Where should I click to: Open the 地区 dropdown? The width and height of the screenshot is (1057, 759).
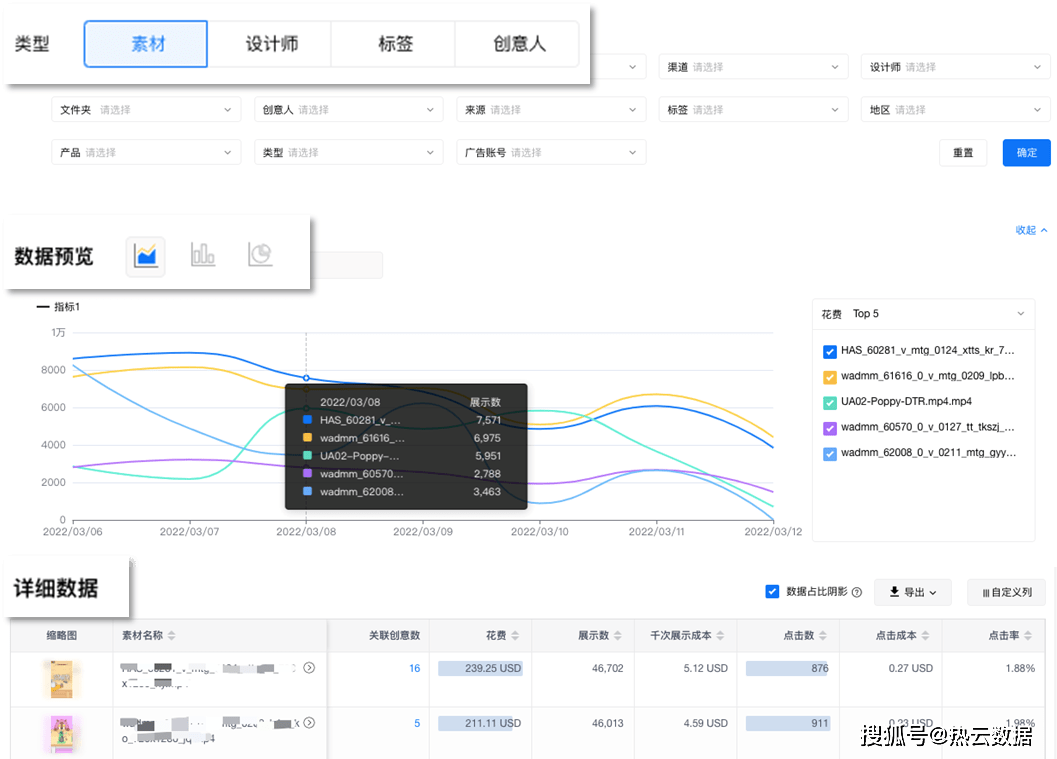click(955, 109)
